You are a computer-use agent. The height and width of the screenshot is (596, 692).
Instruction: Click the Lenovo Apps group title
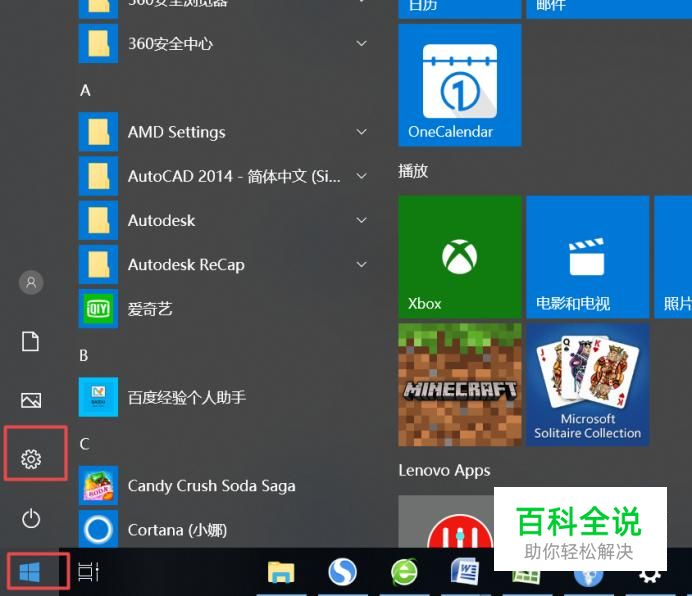444,471
